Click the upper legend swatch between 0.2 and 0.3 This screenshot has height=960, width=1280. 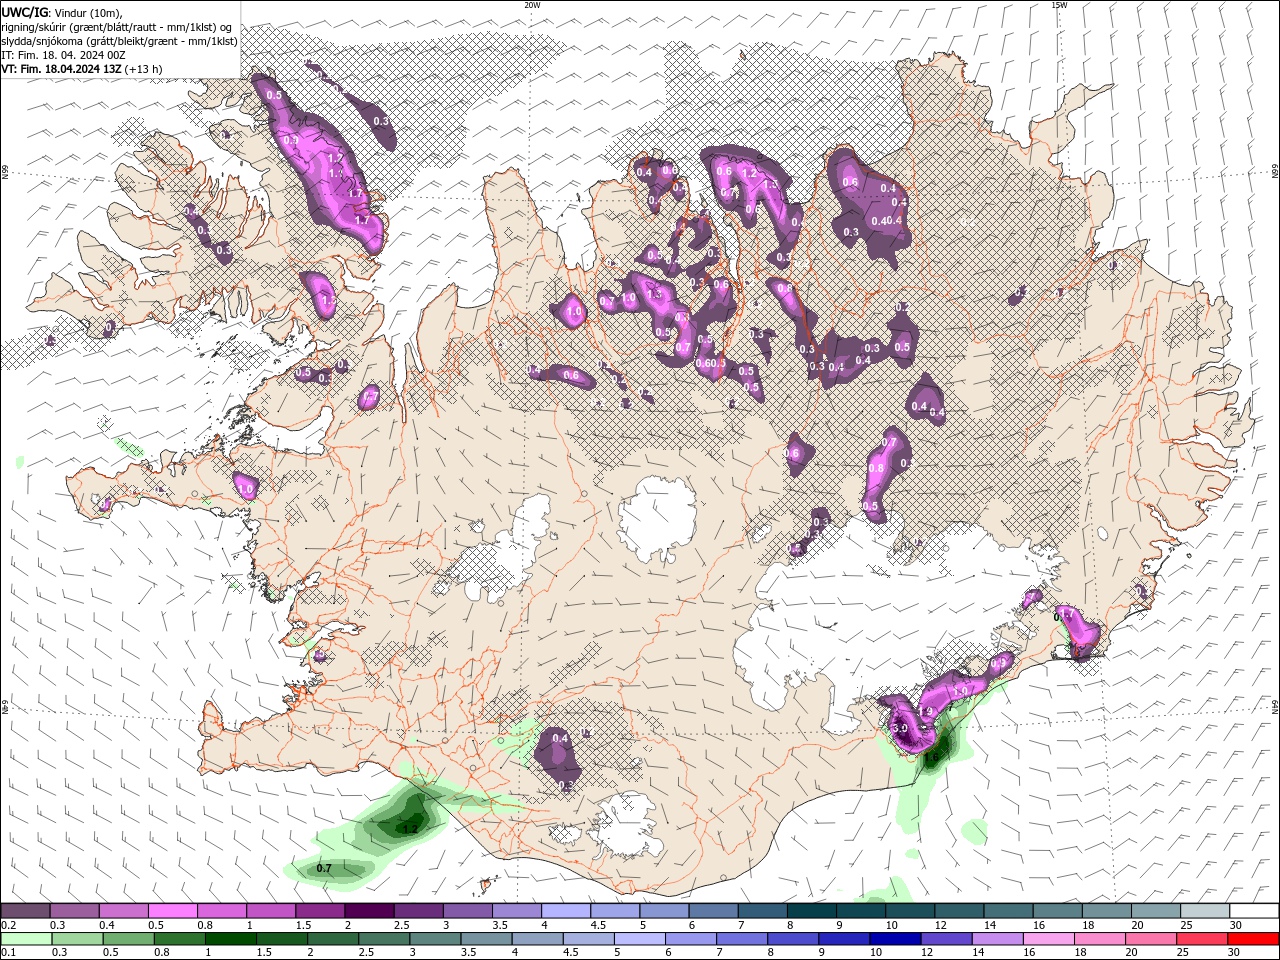click(x=25, y=910)
